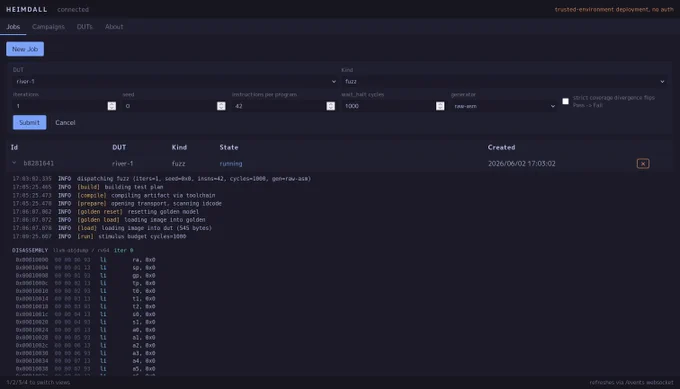Switch to the Jobs tab
680x389 pixels.
(13, 26)
